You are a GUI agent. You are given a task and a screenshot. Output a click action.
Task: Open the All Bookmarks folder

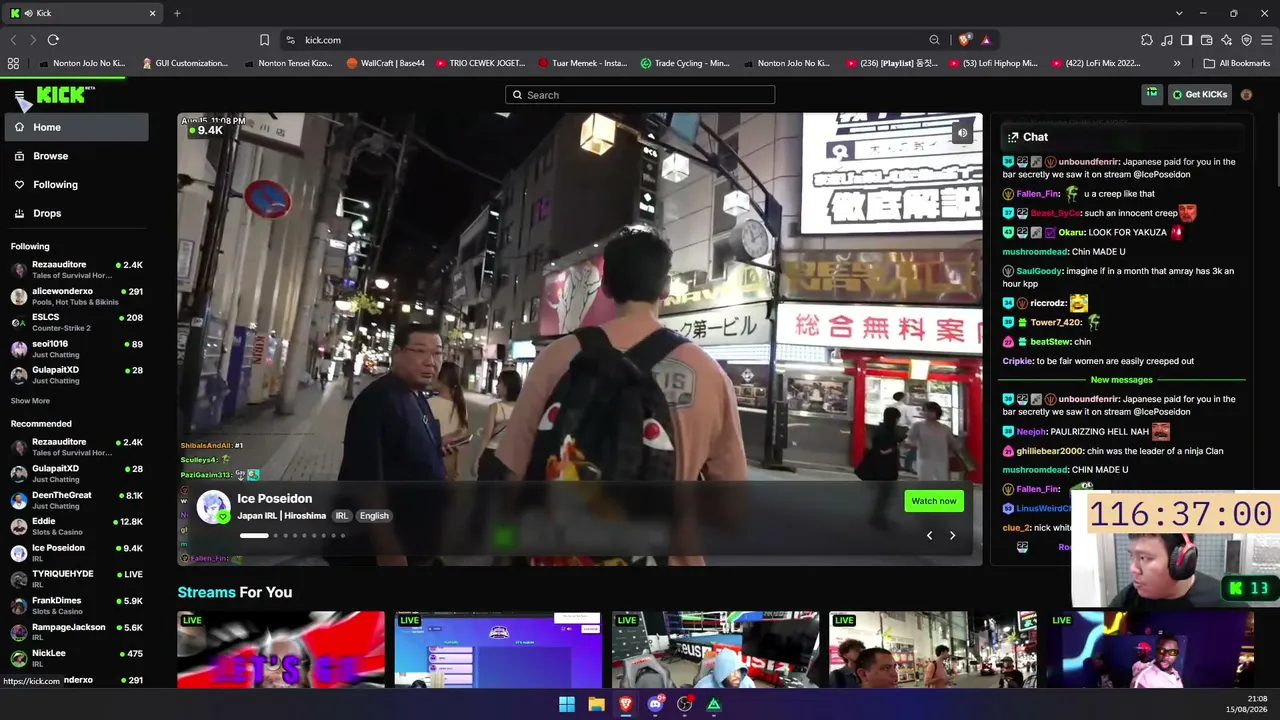click(x=1237, y=63)
